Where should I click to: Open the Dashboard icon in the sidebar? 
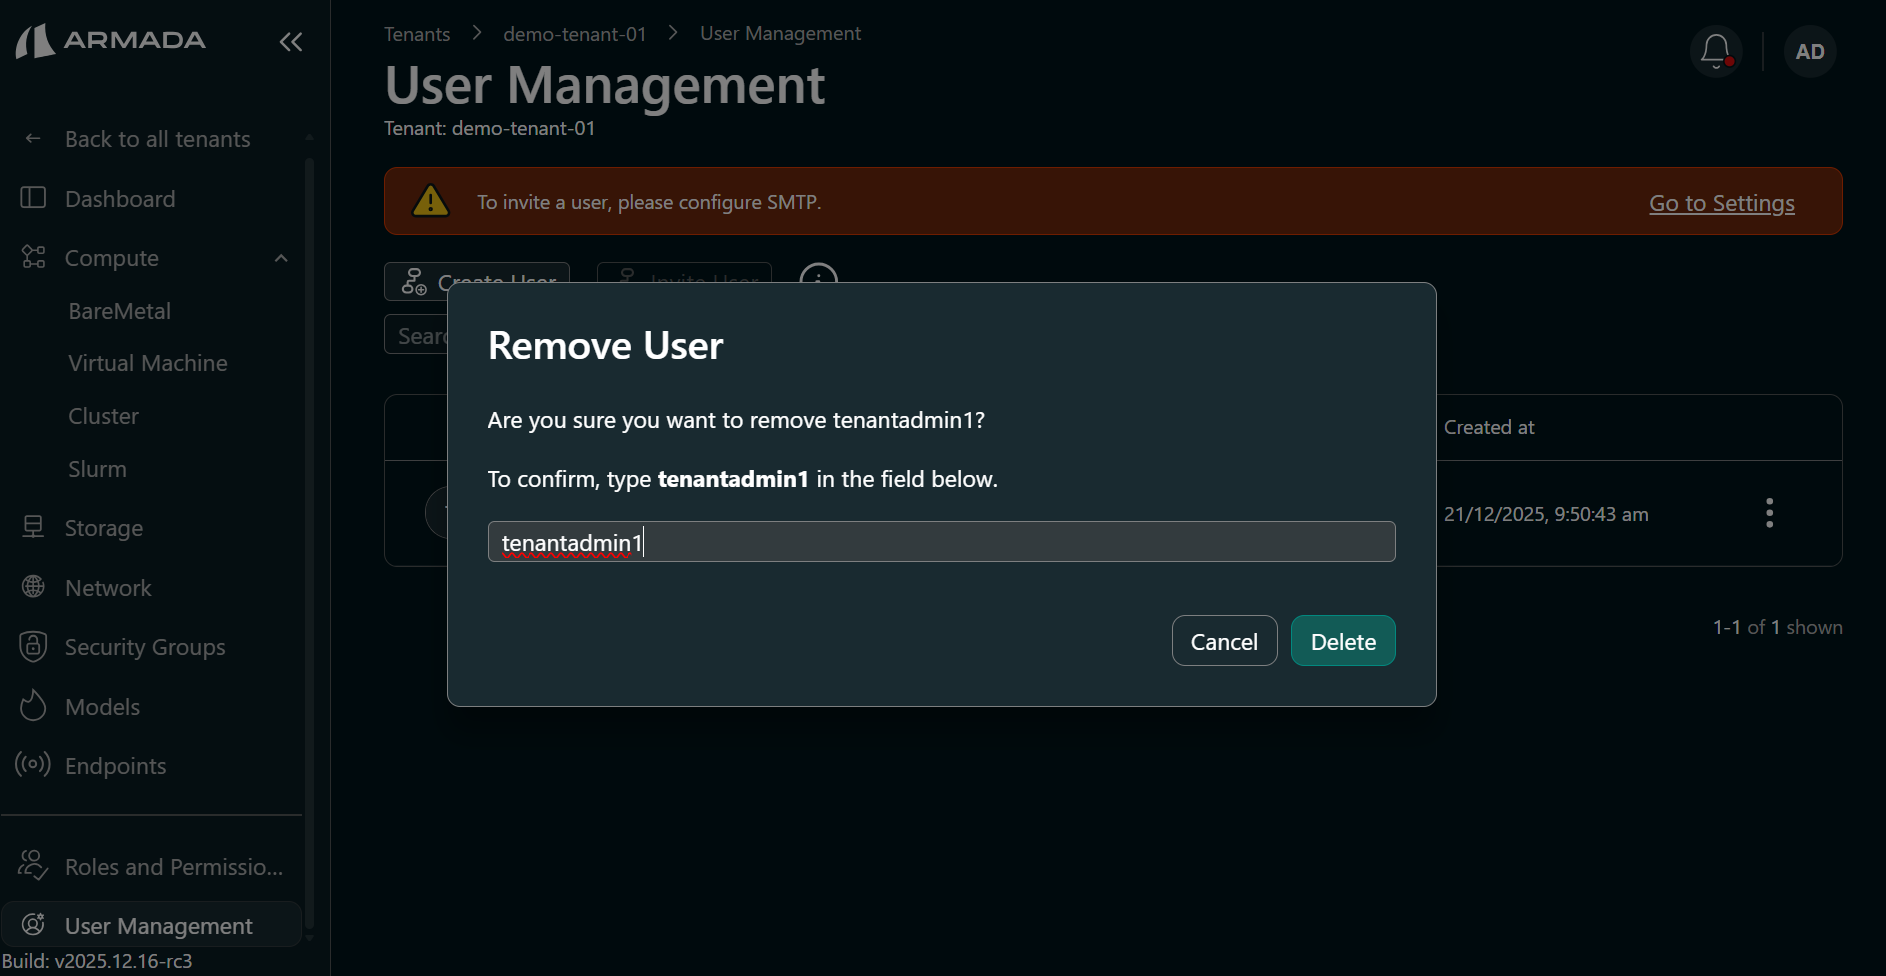33,198
